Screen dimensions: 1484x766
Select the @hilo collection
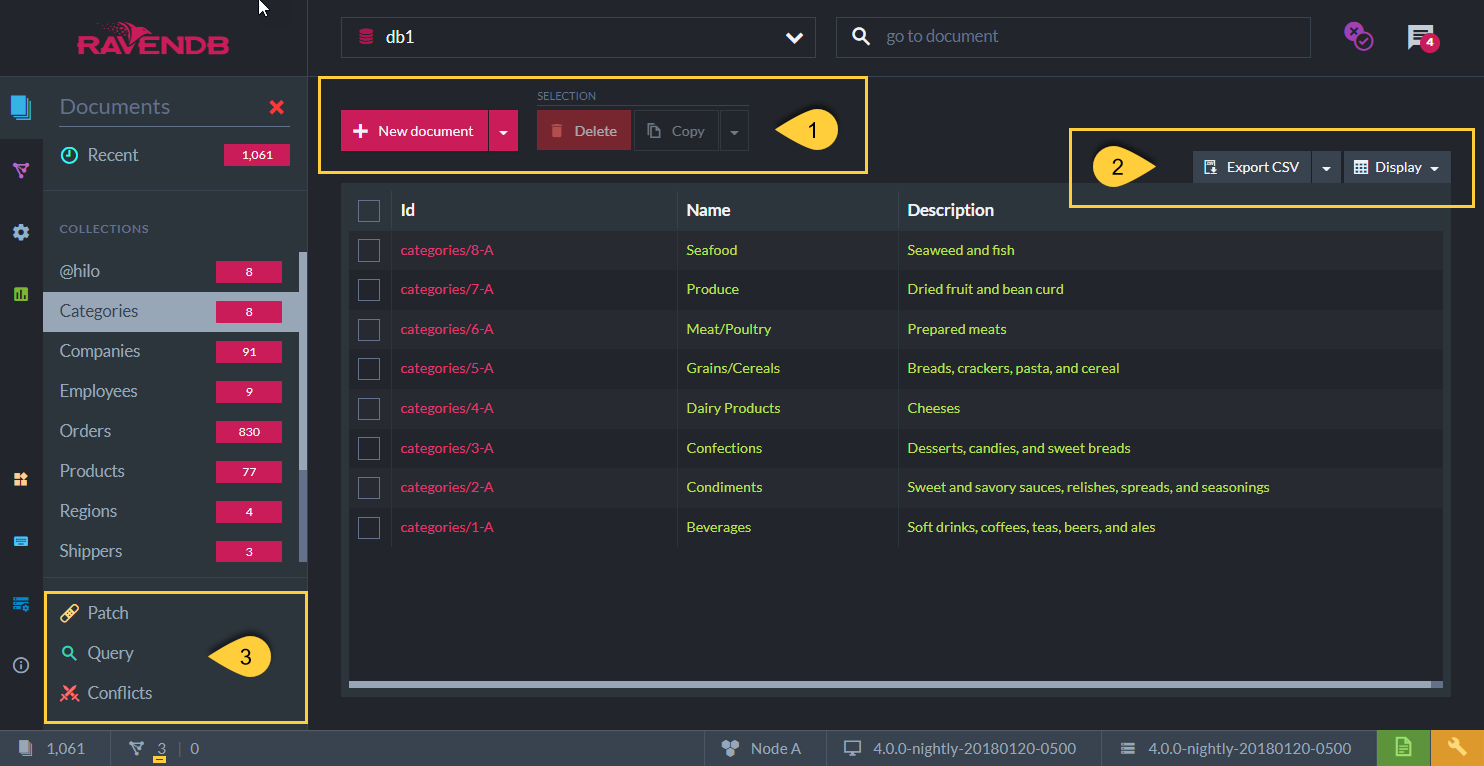pyautogui.click(x=171, y=271)
